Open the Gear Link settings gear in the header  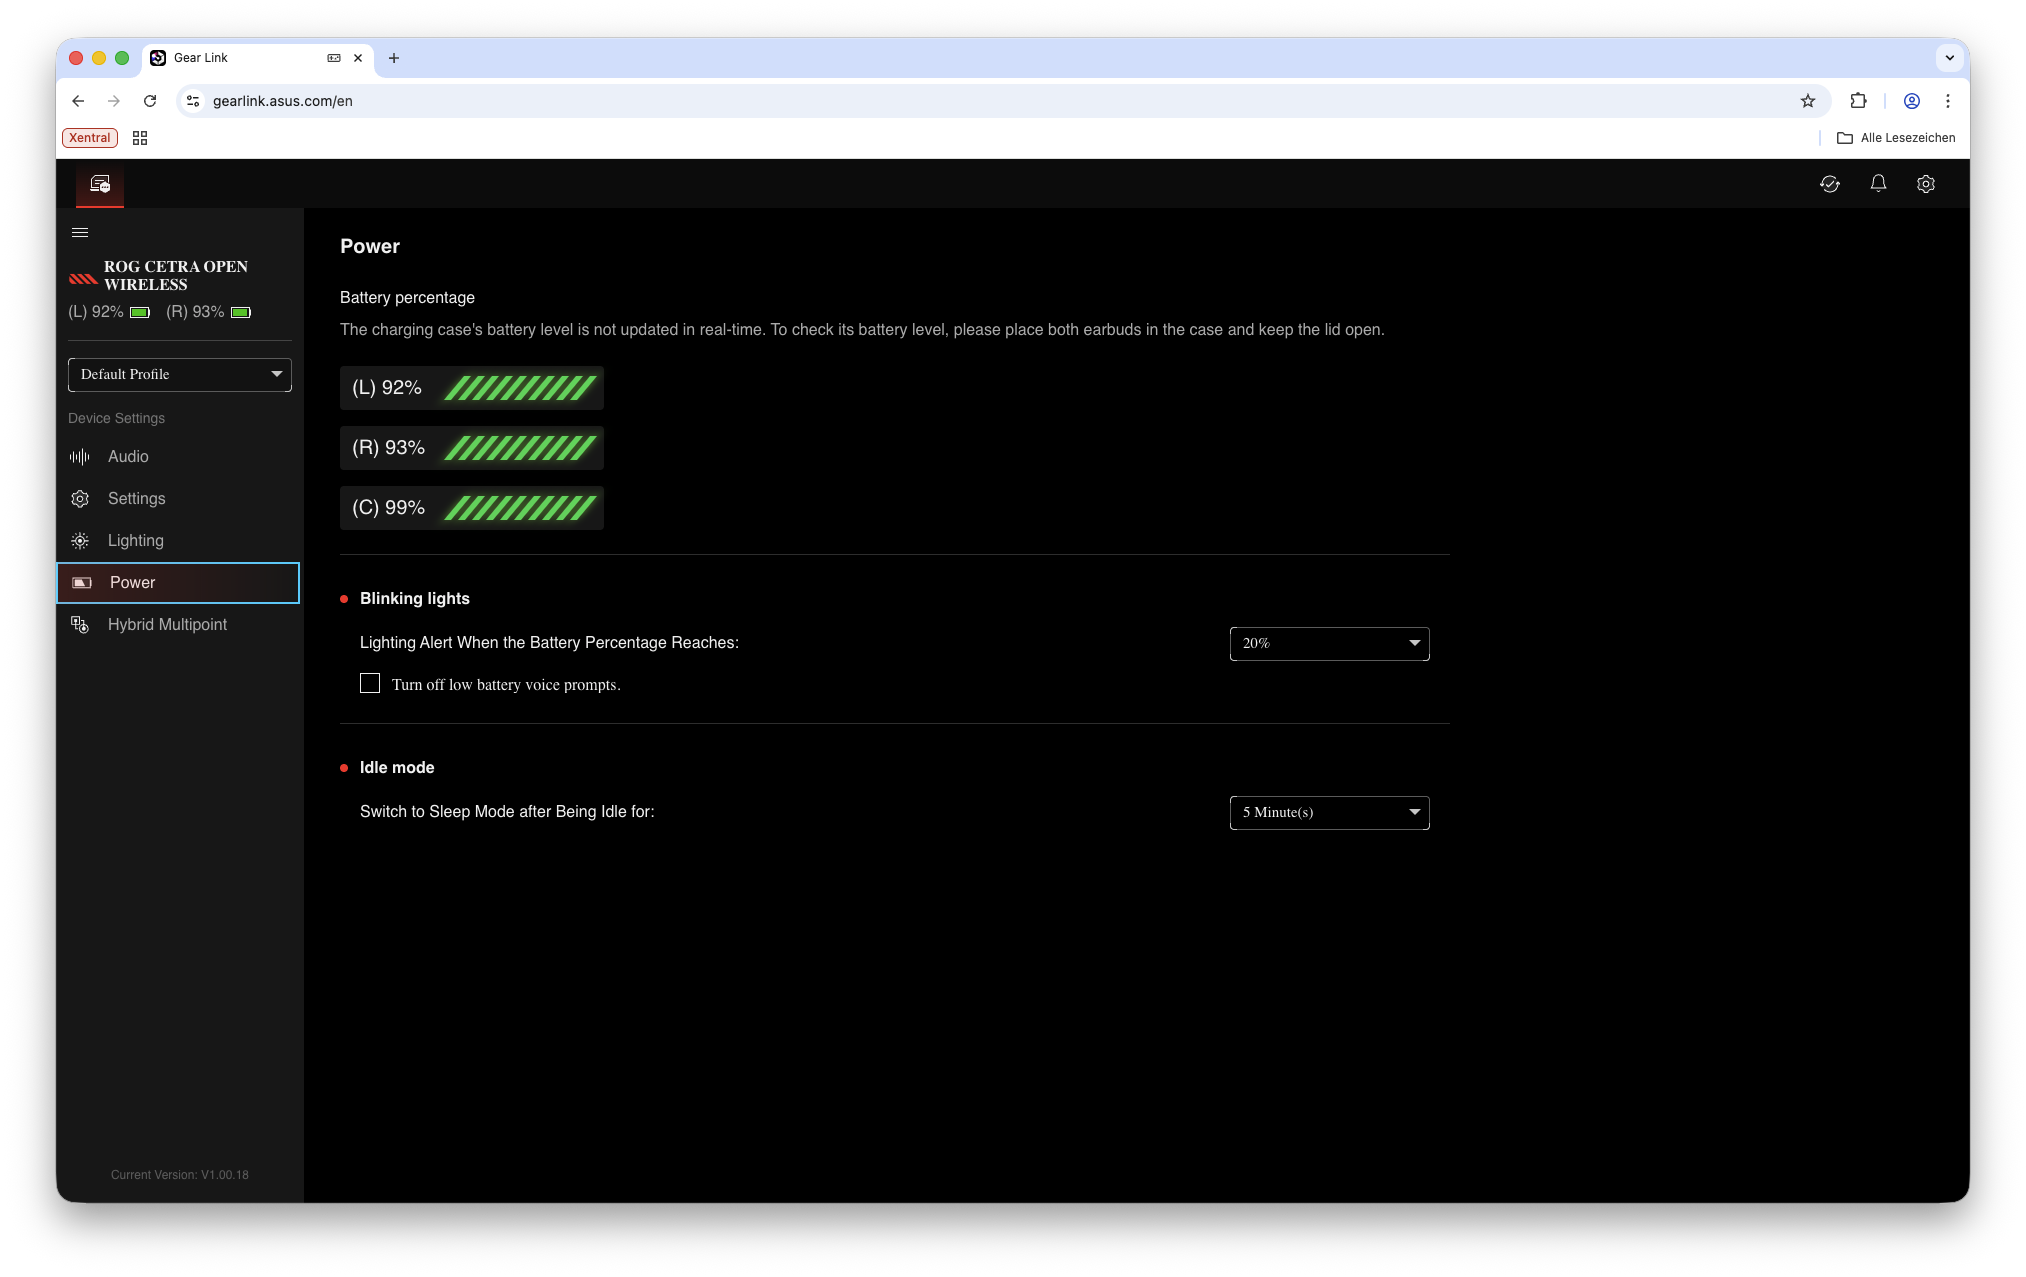click(x=1925, y=184)
